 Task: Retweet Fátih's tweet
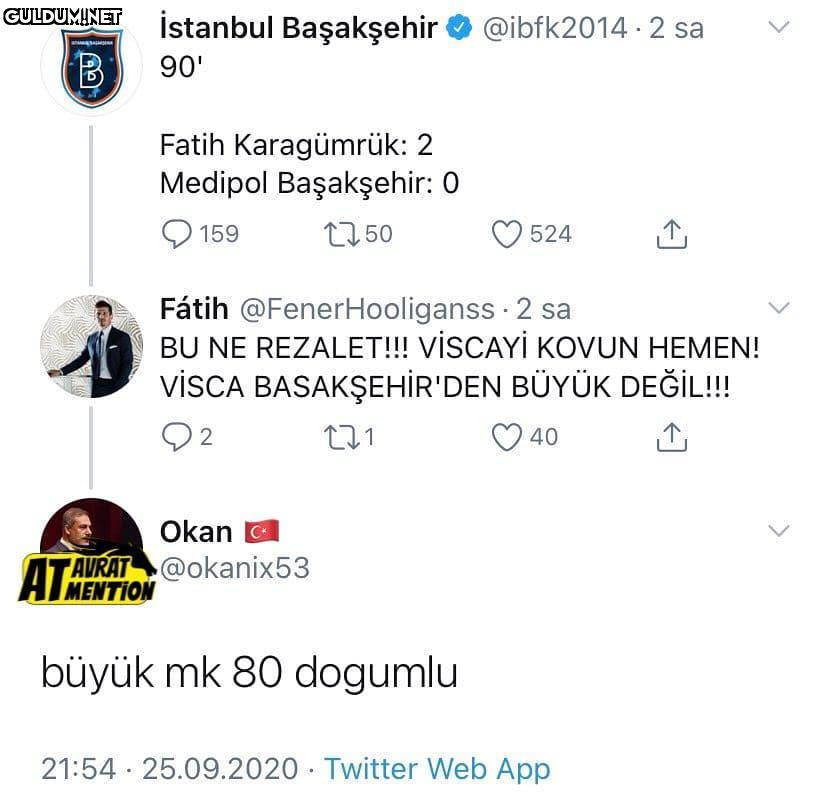342,437
